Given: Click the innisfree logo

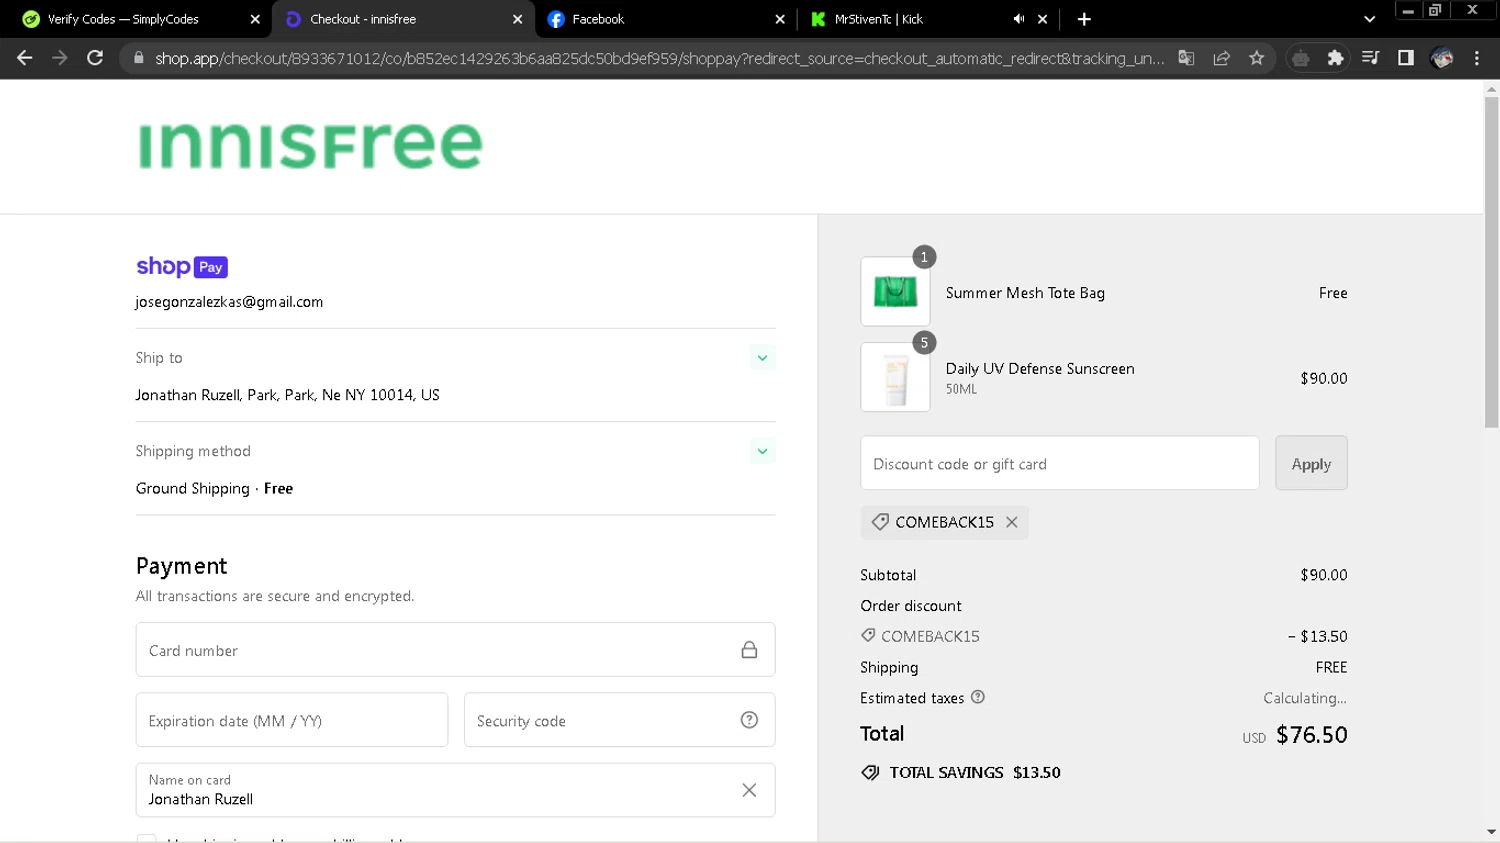Looking at the screenshot, I should tap(310, 146).
